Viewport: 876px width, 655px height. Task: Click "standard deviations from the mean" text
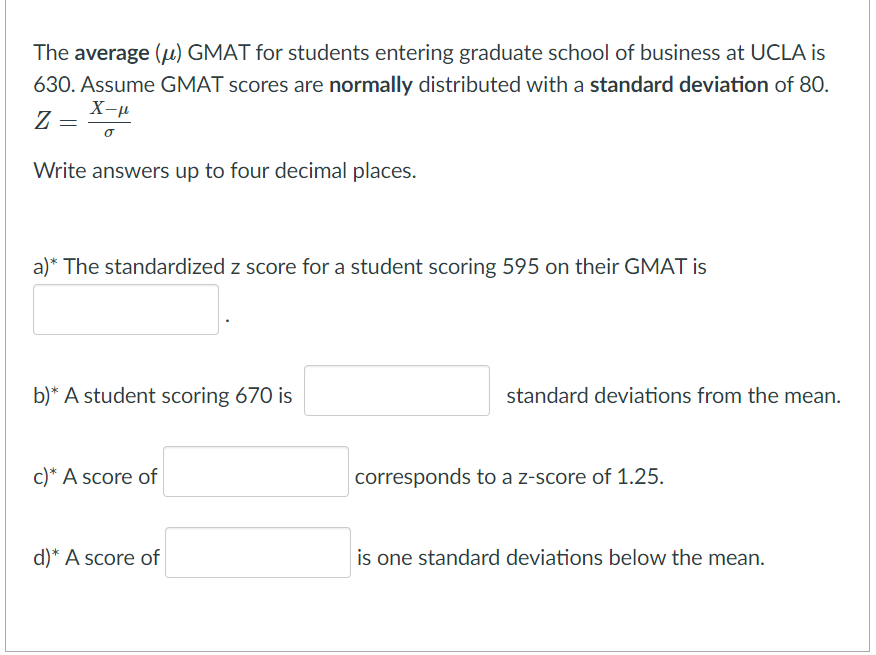pos(673,396)
